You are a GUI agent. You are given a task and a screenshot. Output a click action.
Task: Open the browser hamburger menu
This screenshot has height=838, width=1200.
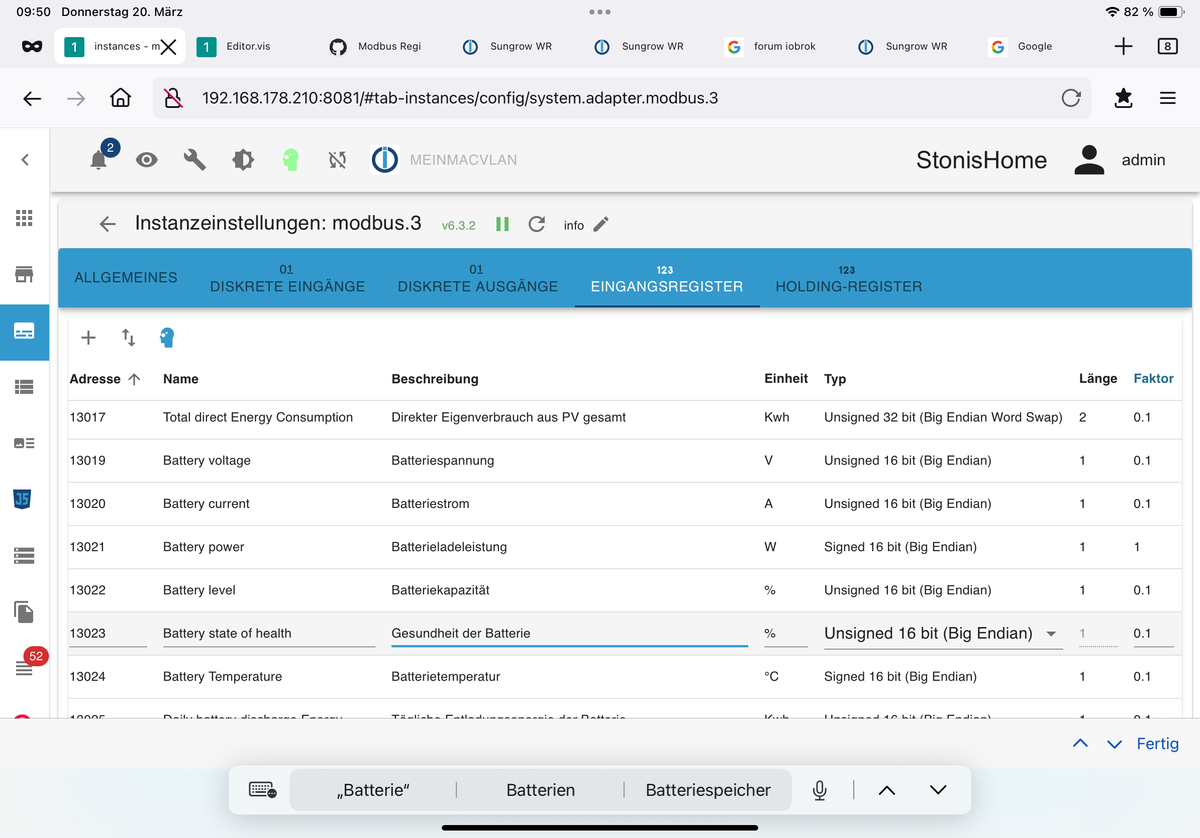pyautogui.click(x=1167, y=98)
